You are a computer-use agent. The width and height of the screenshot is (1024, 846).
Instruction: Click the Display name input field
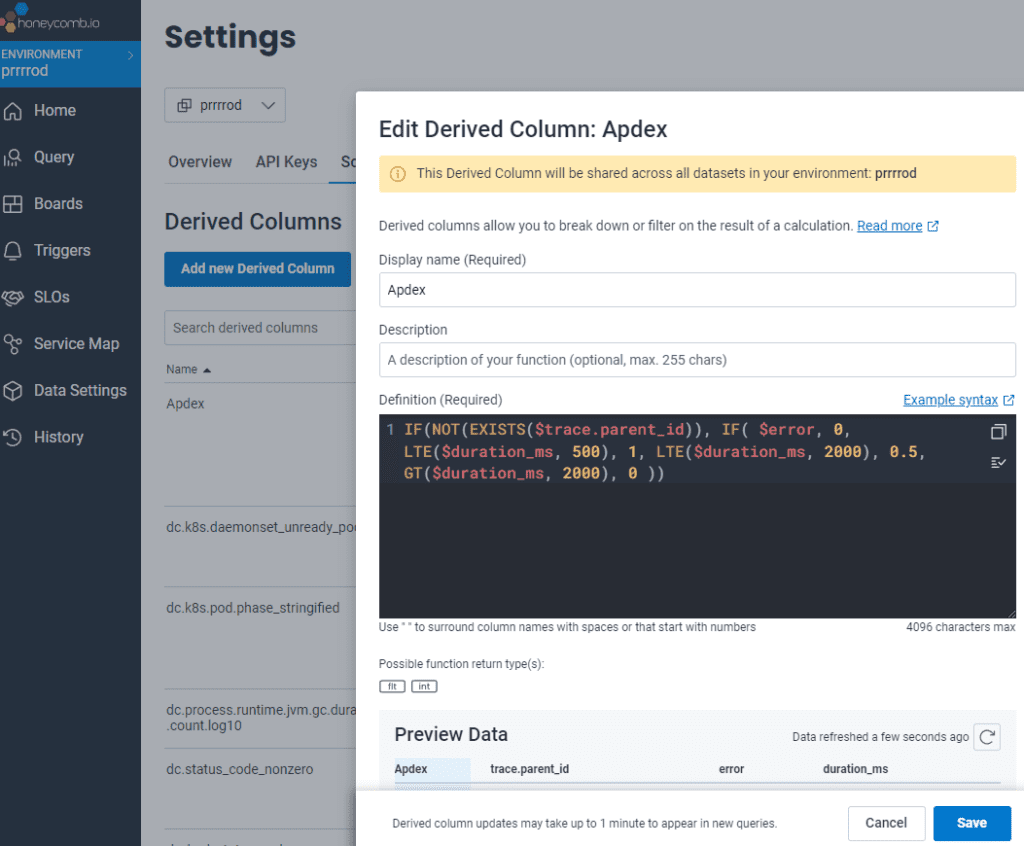click(x=697, y=290)
